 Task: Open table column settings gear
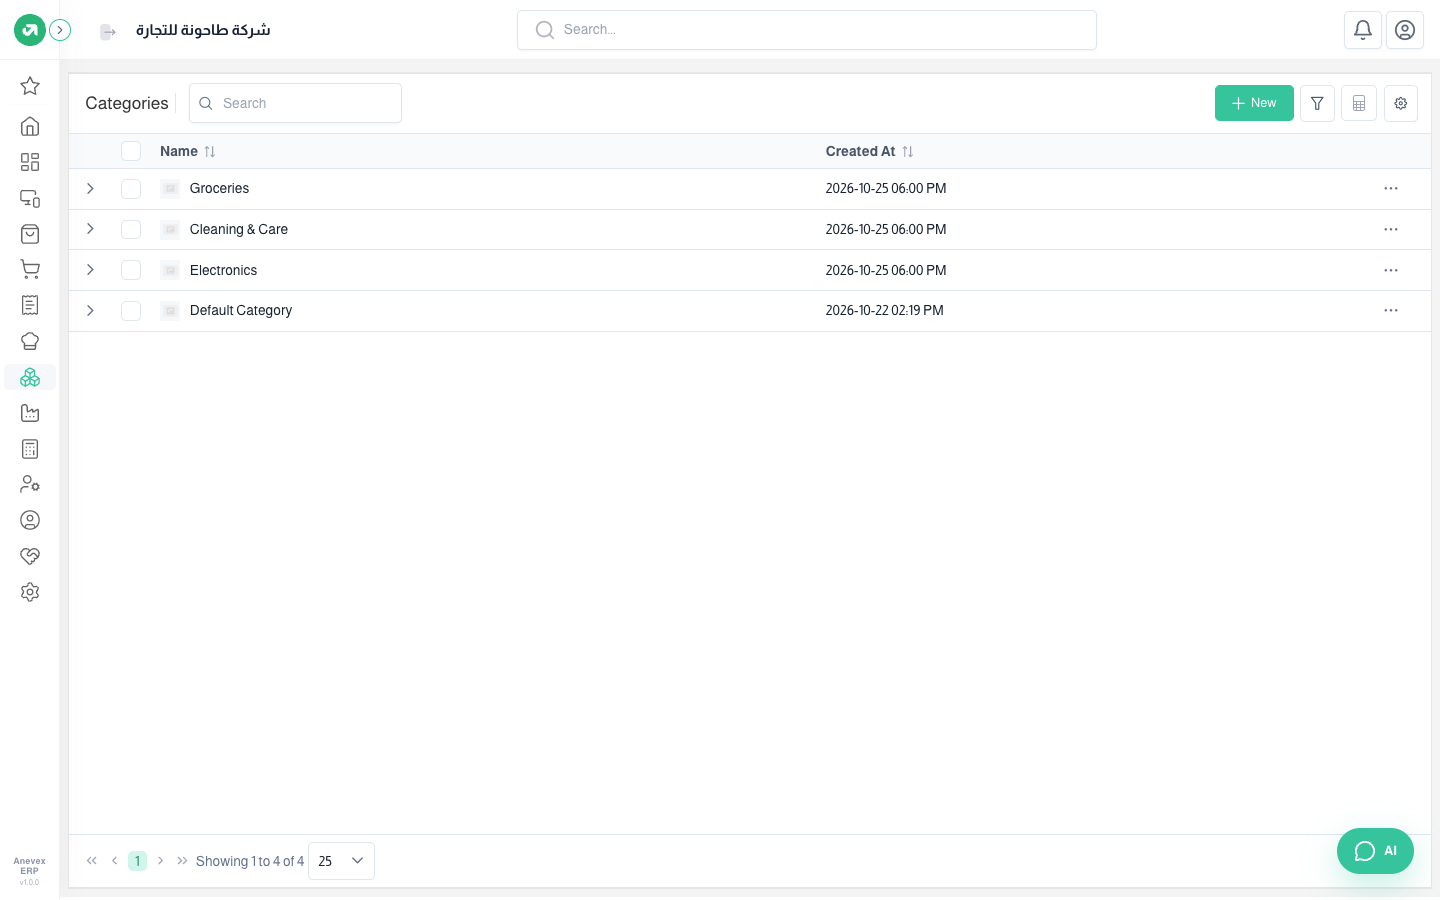point(1401,103)
